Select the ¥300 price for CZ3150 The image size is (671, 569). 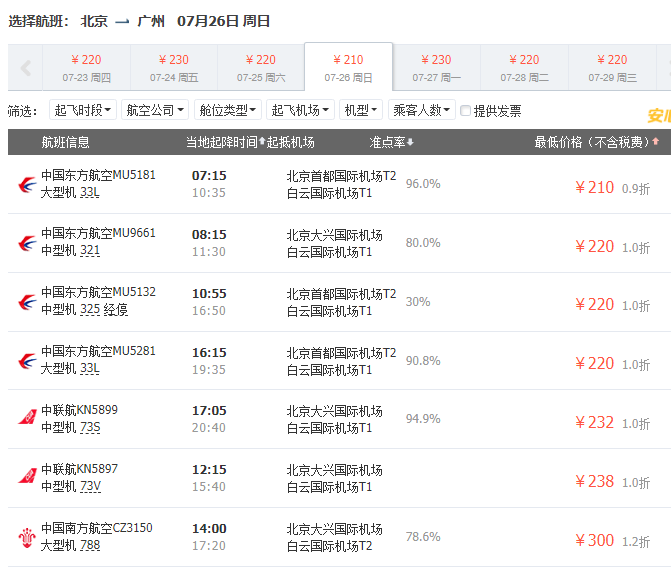[595, 540]
